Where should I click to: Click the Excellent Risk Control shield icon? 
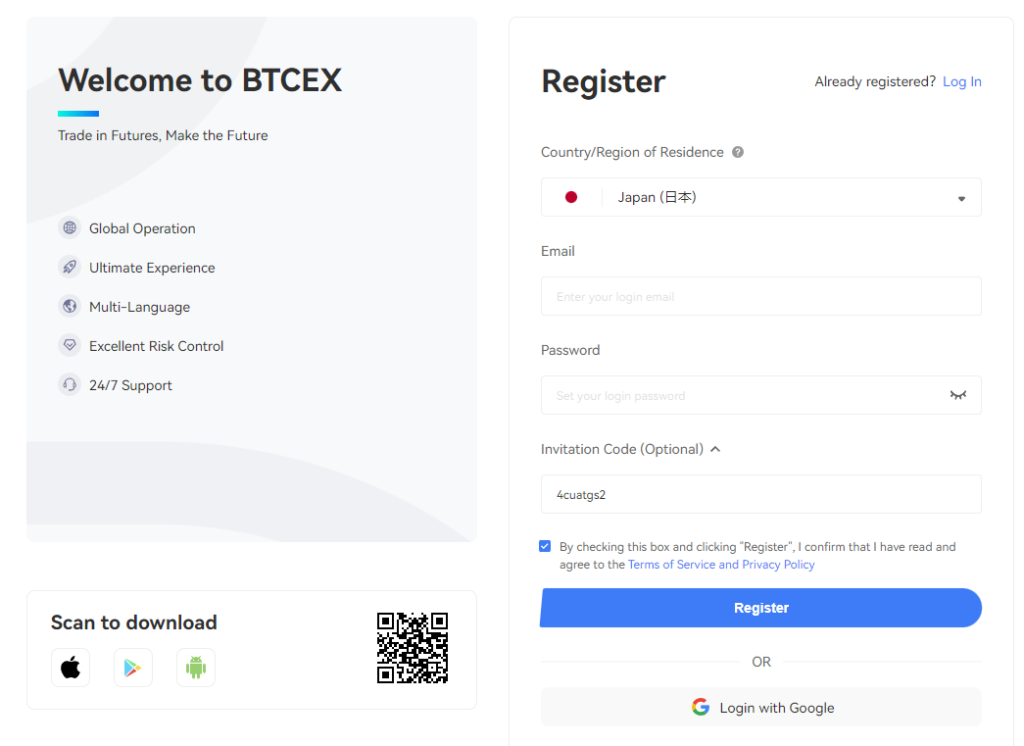coord(70,346)
